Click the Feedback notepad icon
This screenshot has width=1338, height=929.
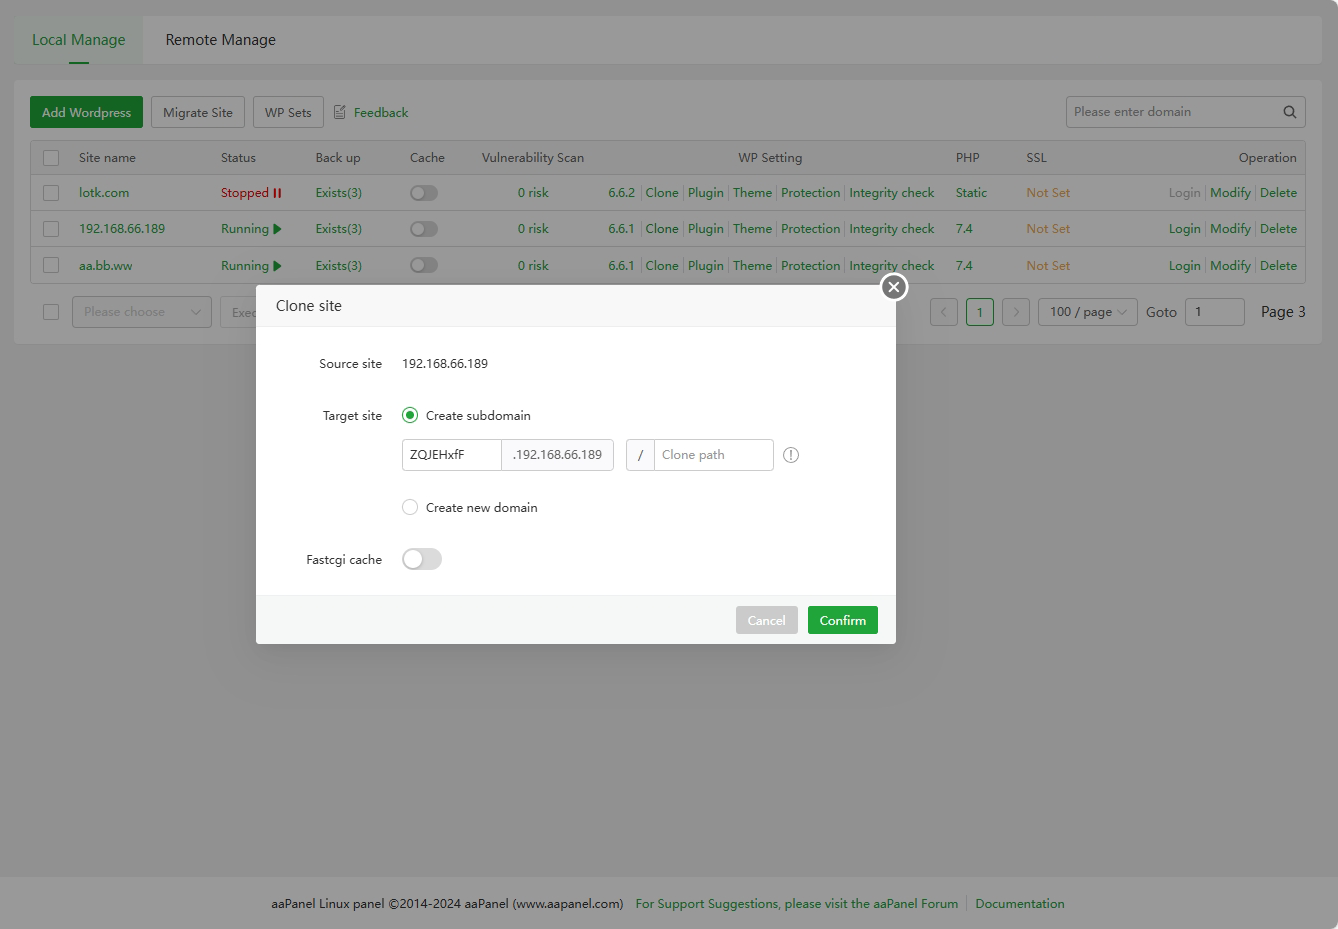tap(340, 112)
